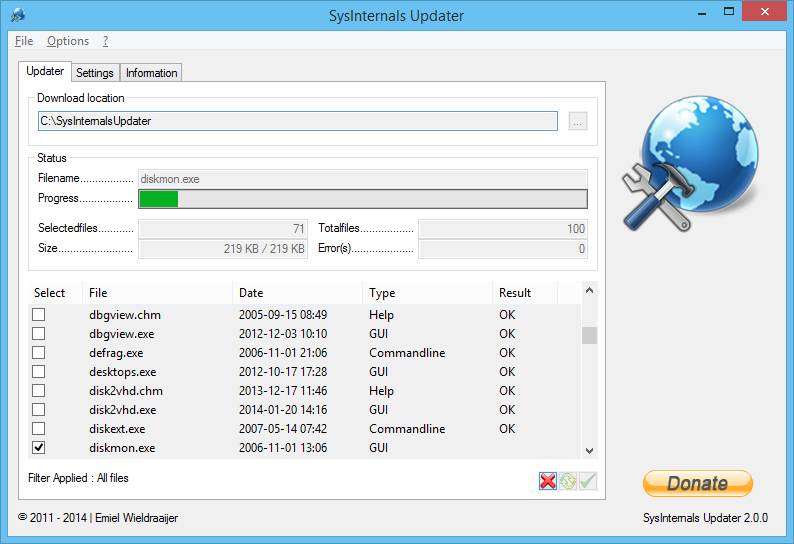Open the Options menu
The width and height of the screenshot is (794, 544).
[x=68, y=41]
